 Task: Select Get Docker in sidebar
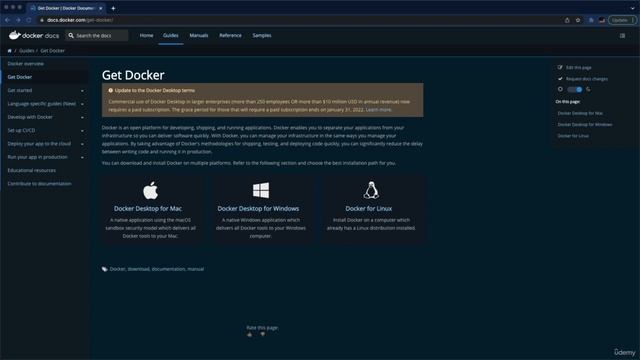[x=20, y=77]
